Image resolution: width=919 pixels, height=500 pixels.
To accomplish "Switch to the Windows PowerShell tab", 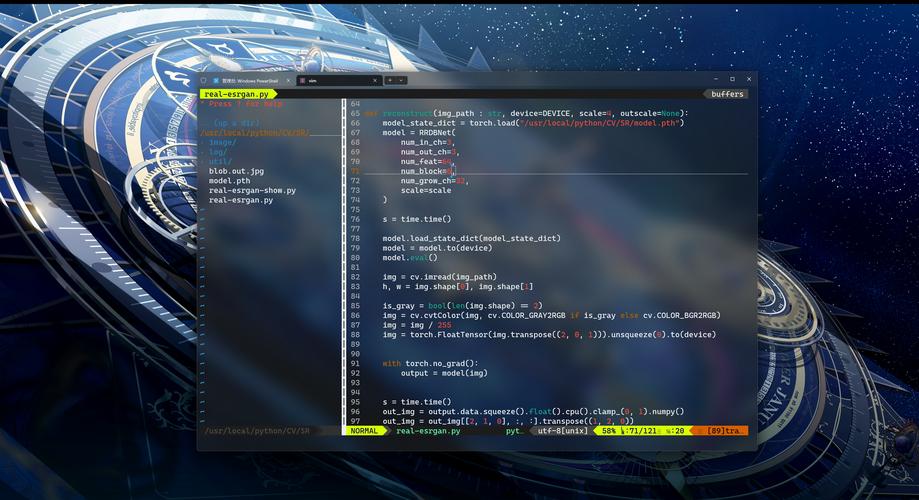I will pyautogui.click(x=251, y=80).
